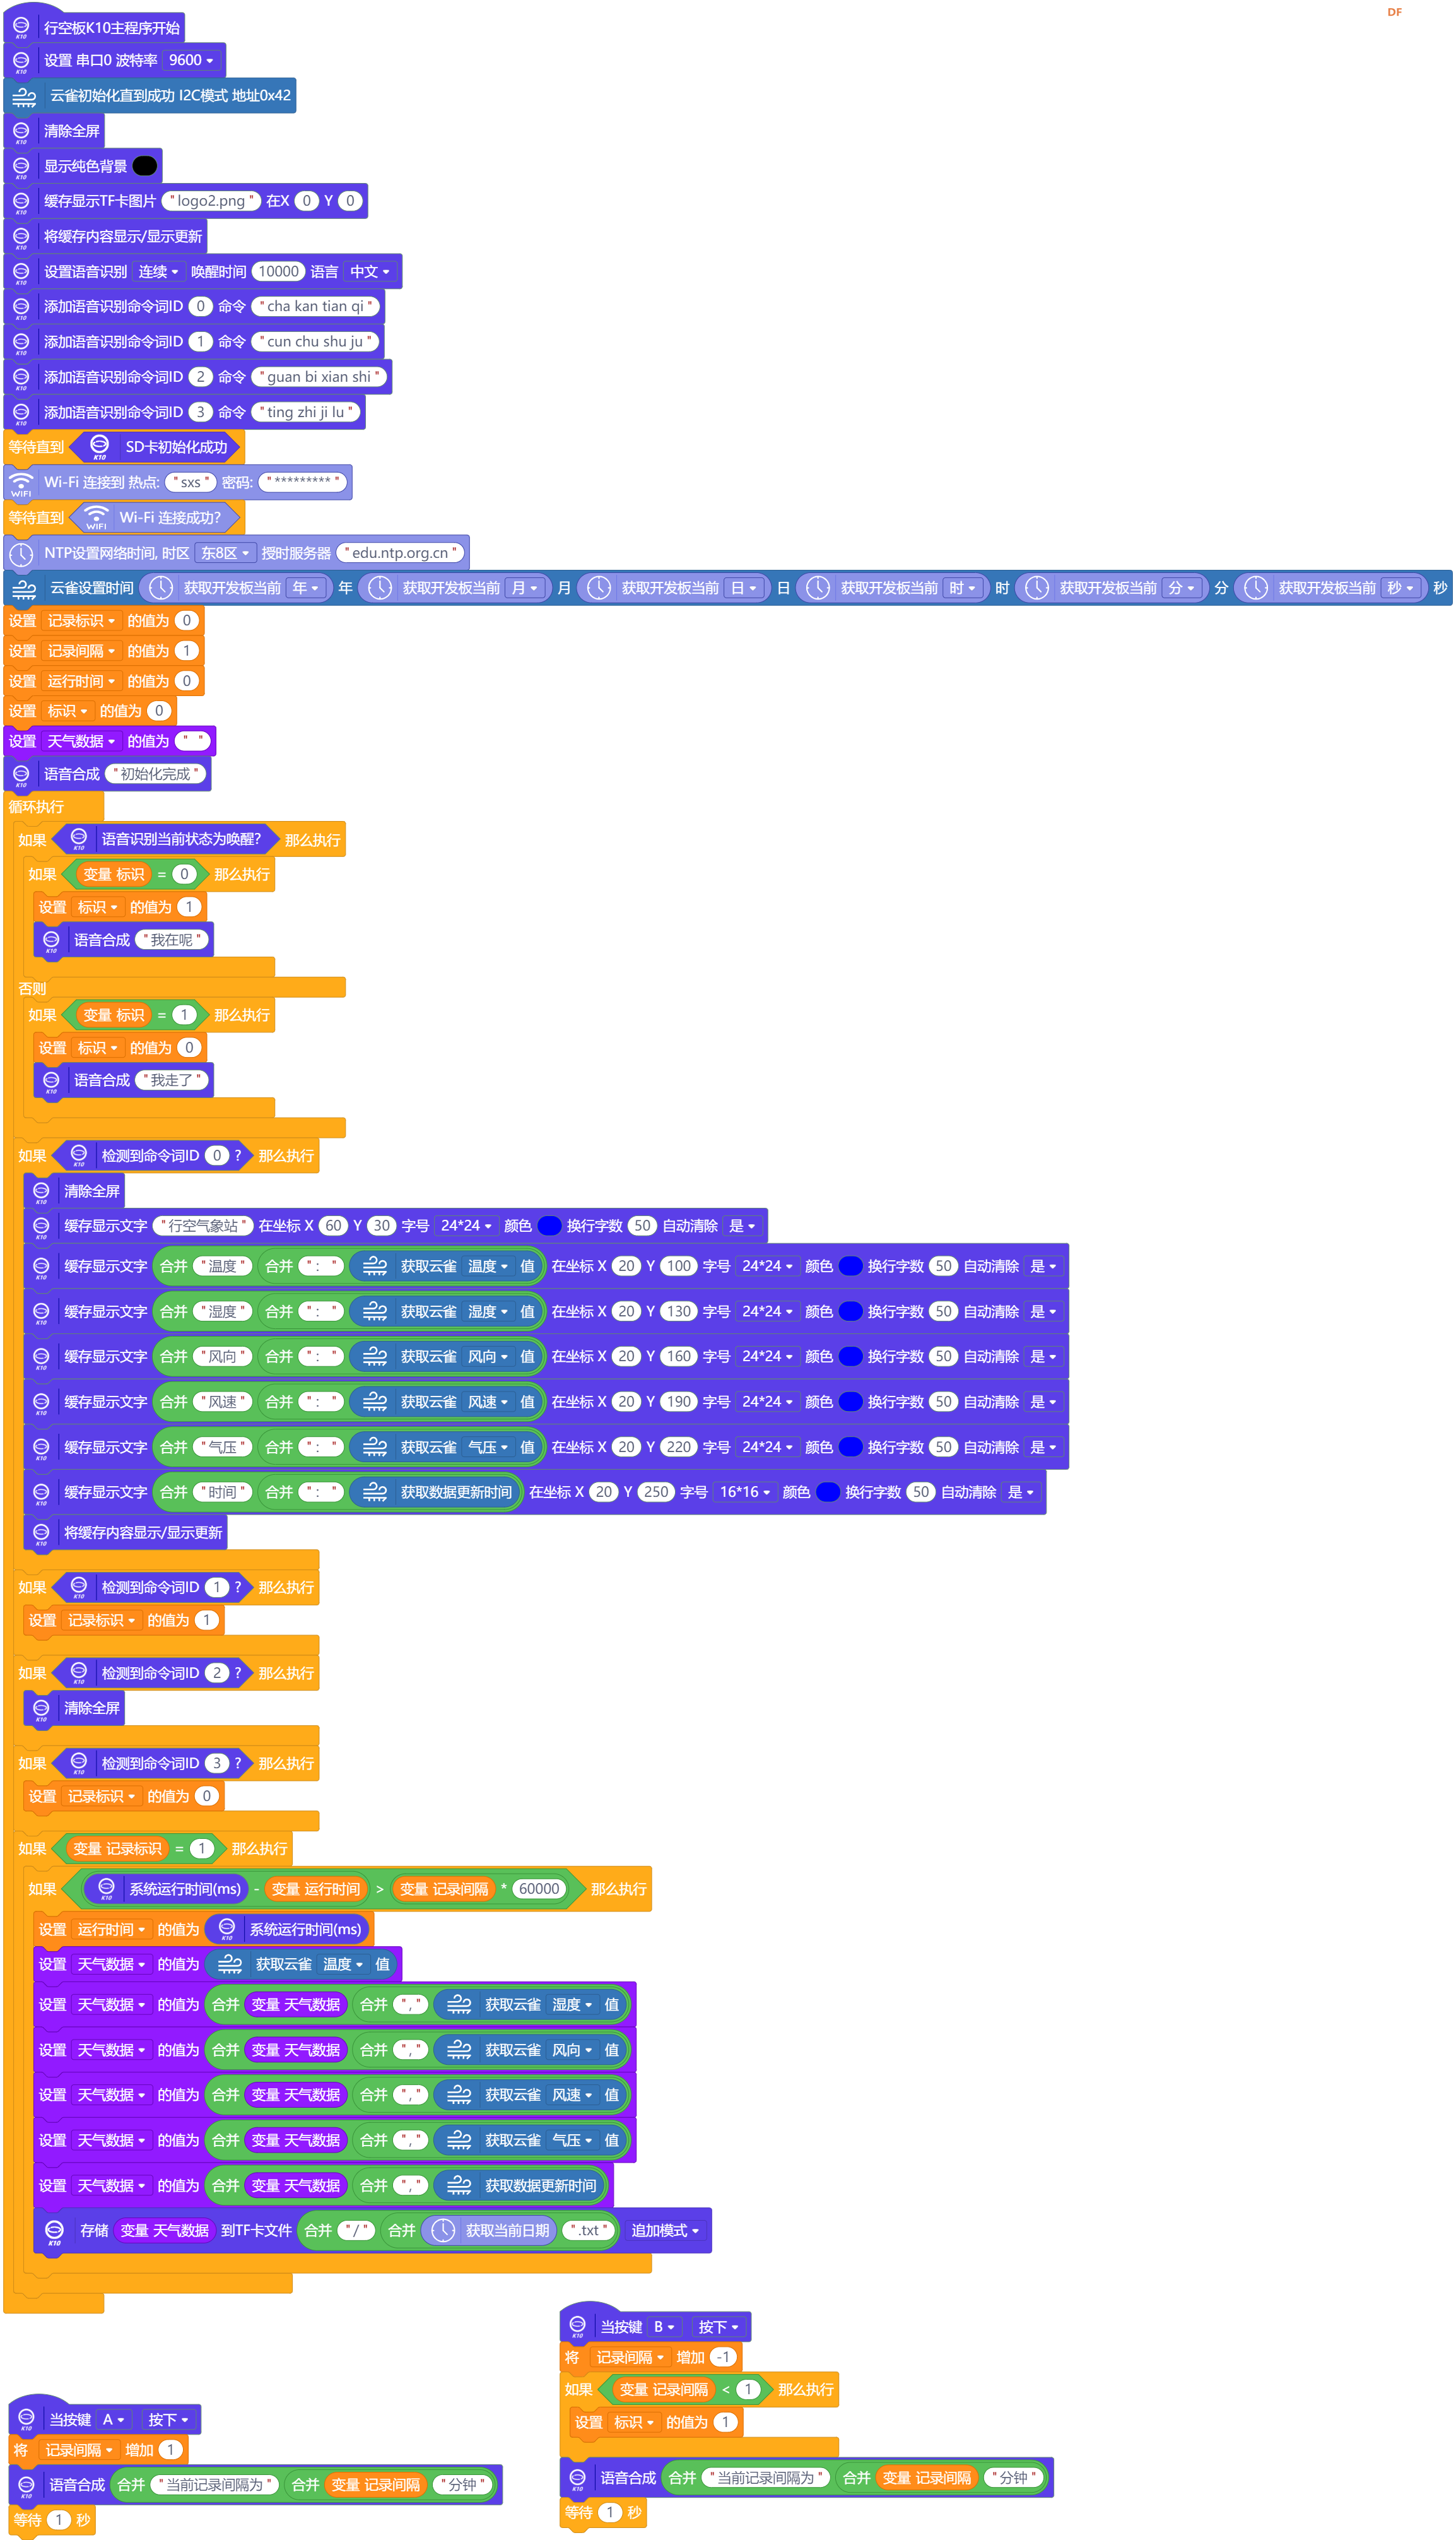Screen dimensions: 1456x2540
Task: Click the K10 icon on 语音合成 我在呢 block
Action: click(x=51, y=940)
